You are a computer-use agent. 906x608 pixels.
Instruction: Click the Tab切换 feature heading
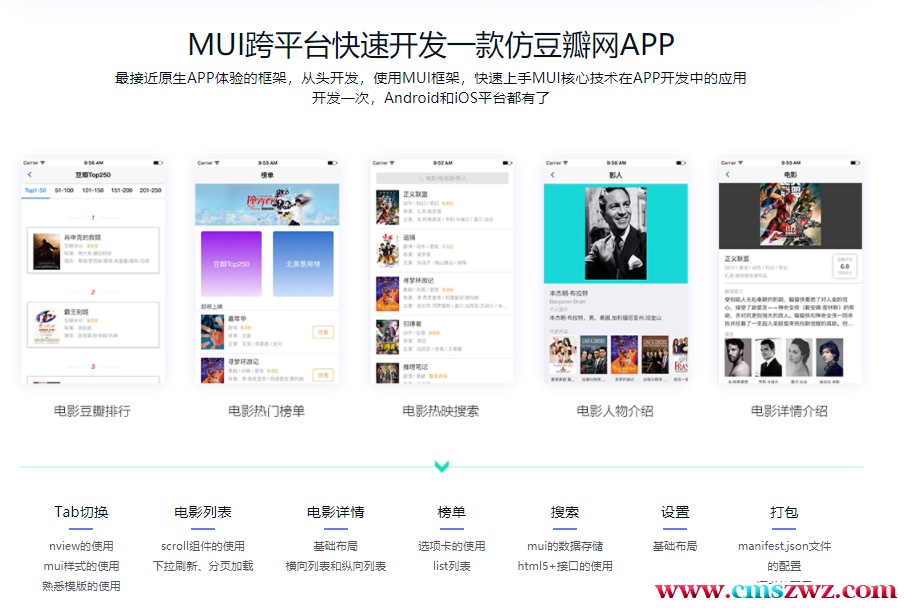click(x=81, y=512)
